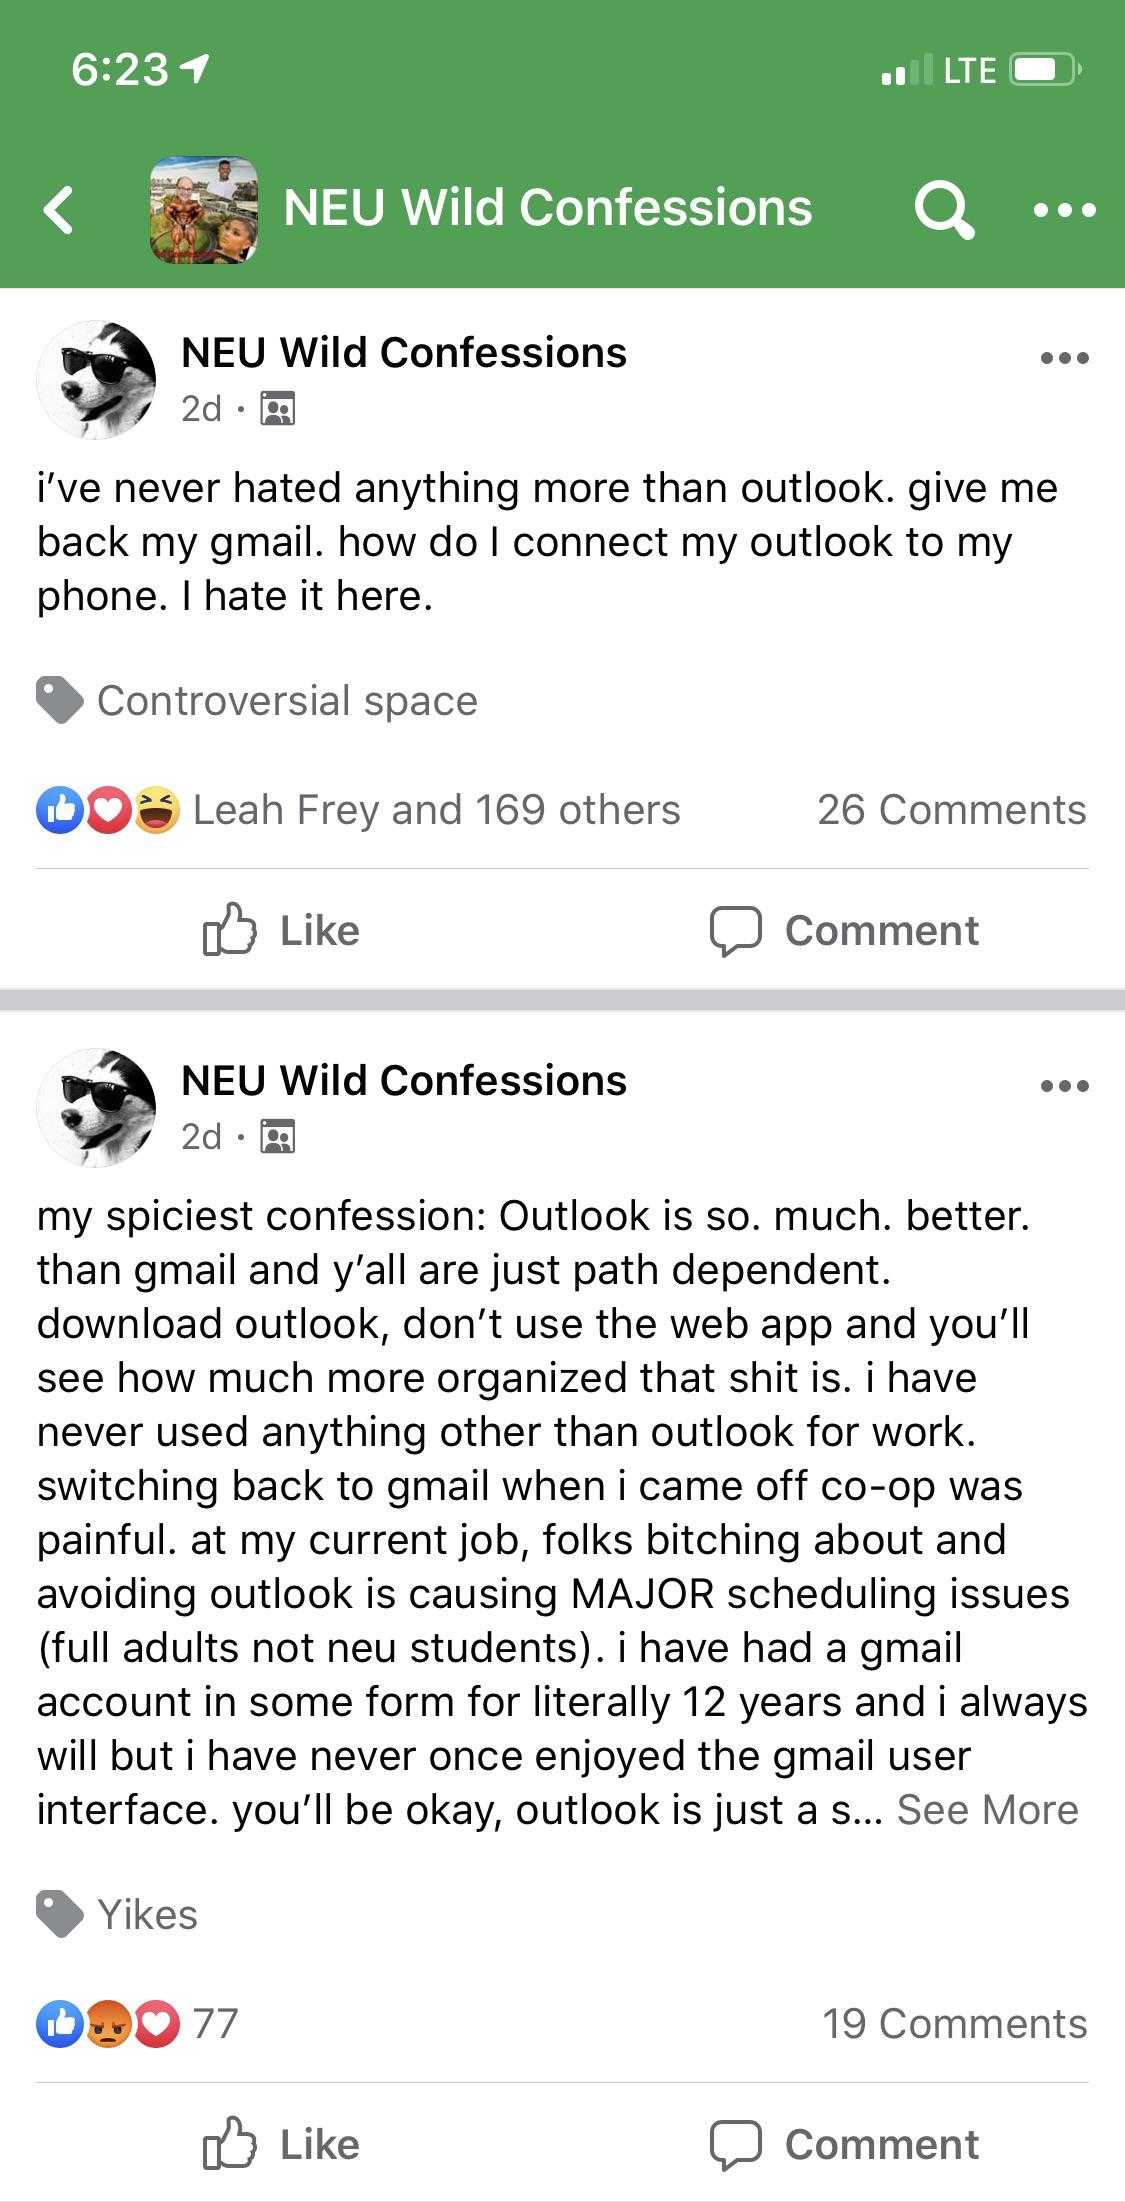
Task: Comment on the second Outlook confession post
Action: click(x=844, y=2144)
